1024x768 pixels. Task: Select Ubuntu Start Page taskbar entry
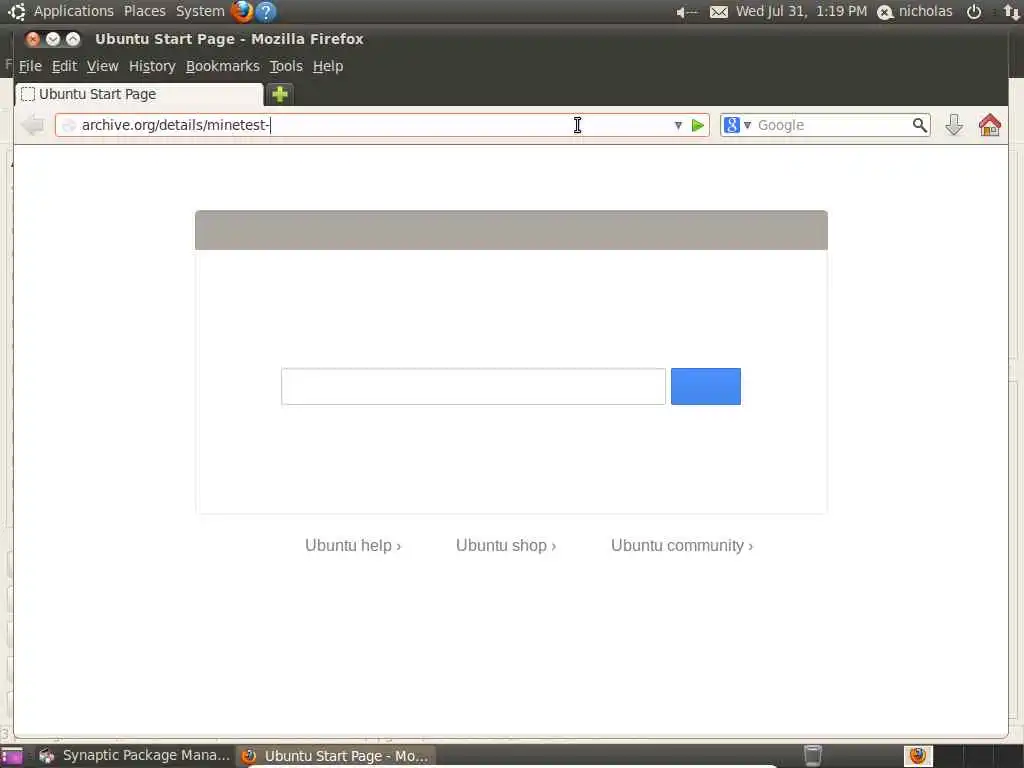(336, 756)
